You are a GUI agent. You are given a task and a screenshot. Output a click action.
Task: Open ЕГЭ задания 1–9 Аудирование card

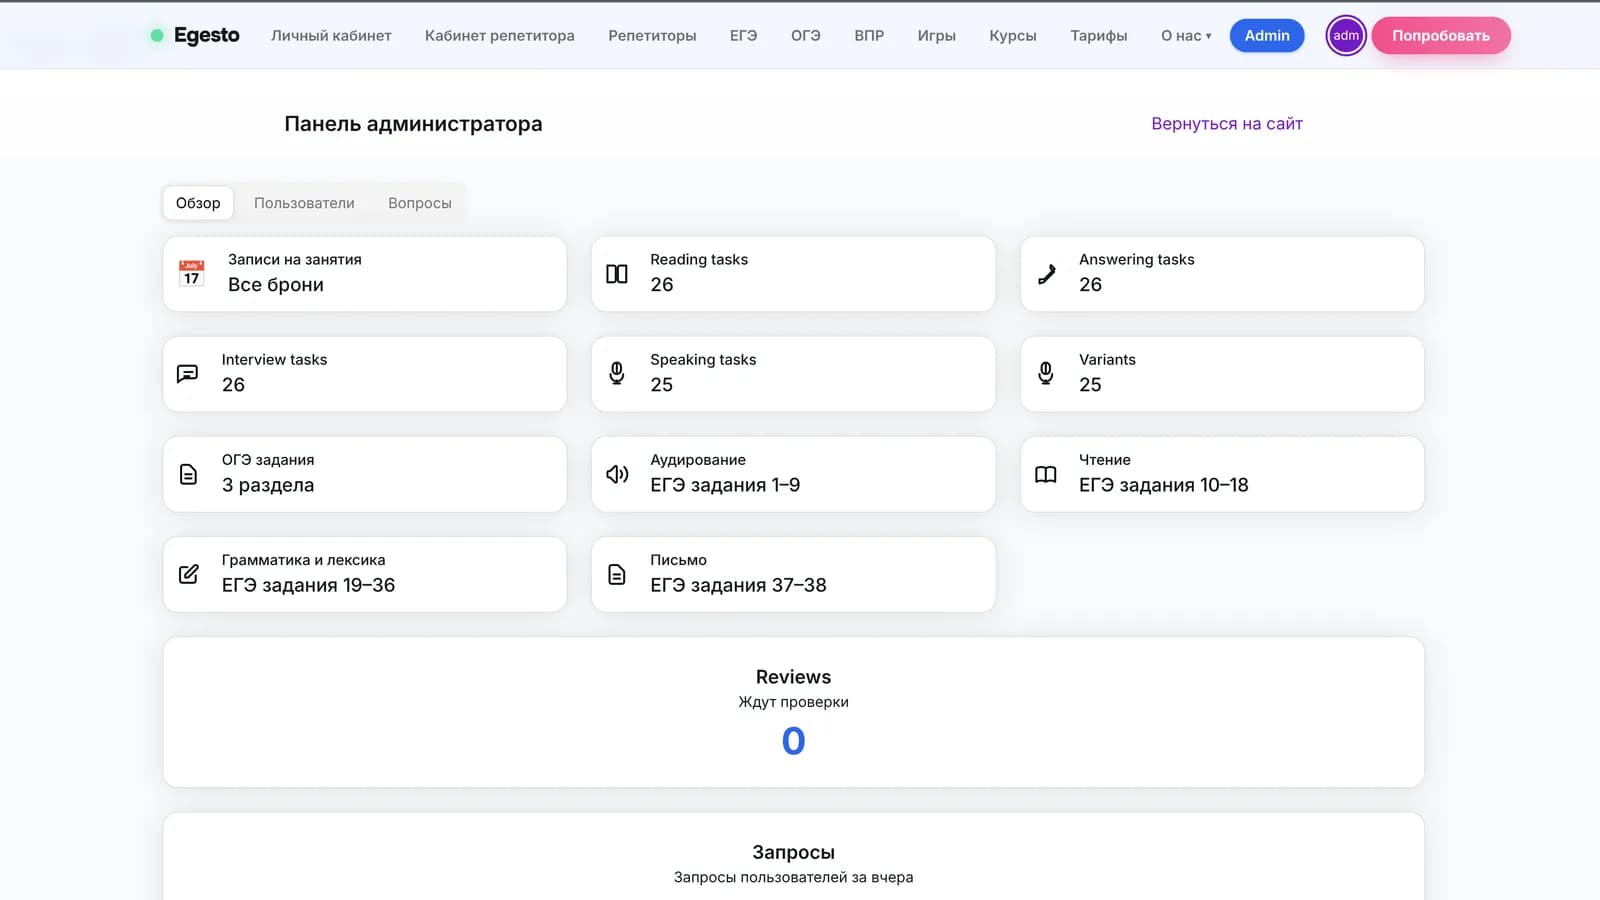coord(793,474)
